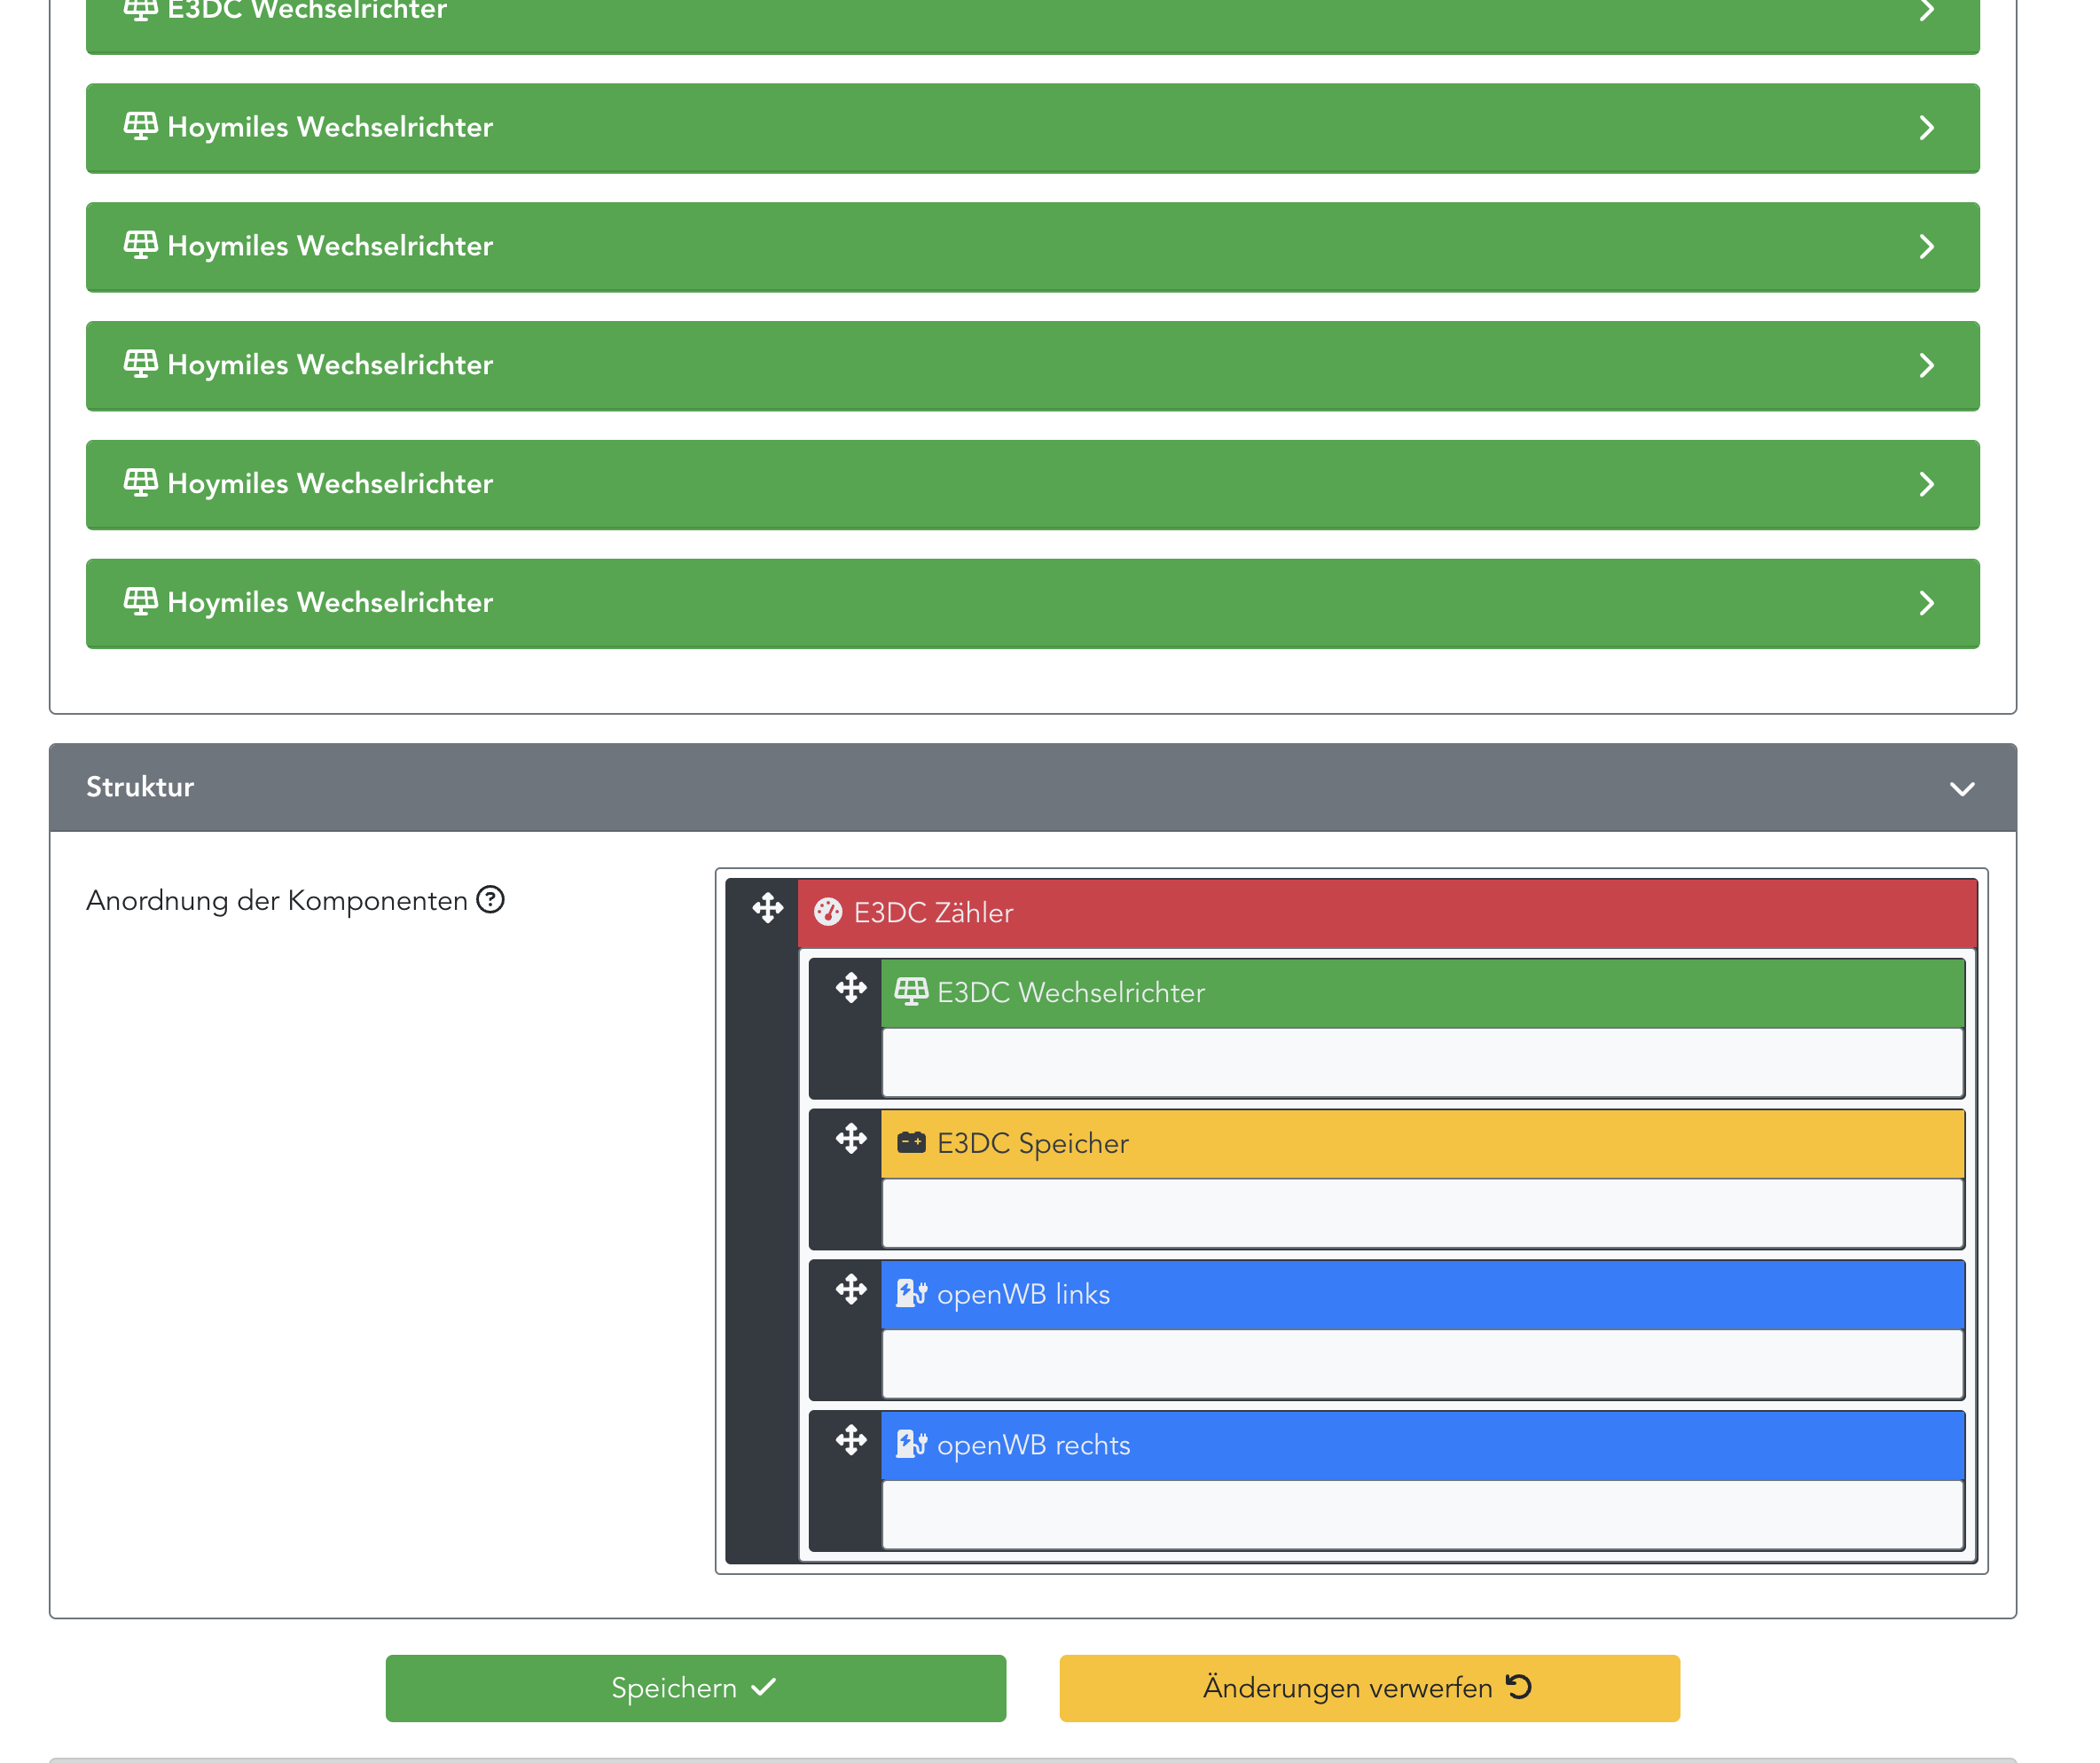Click move handle of openWB links
Image resolution: width=2100 pixels, height=1763 pixels.
click(x=851, y=1289)
